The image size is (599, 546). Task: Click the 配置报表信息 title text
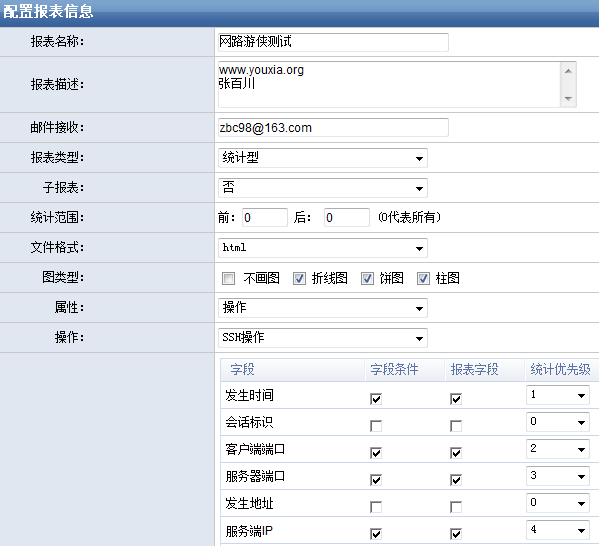(x=48, y=11)
